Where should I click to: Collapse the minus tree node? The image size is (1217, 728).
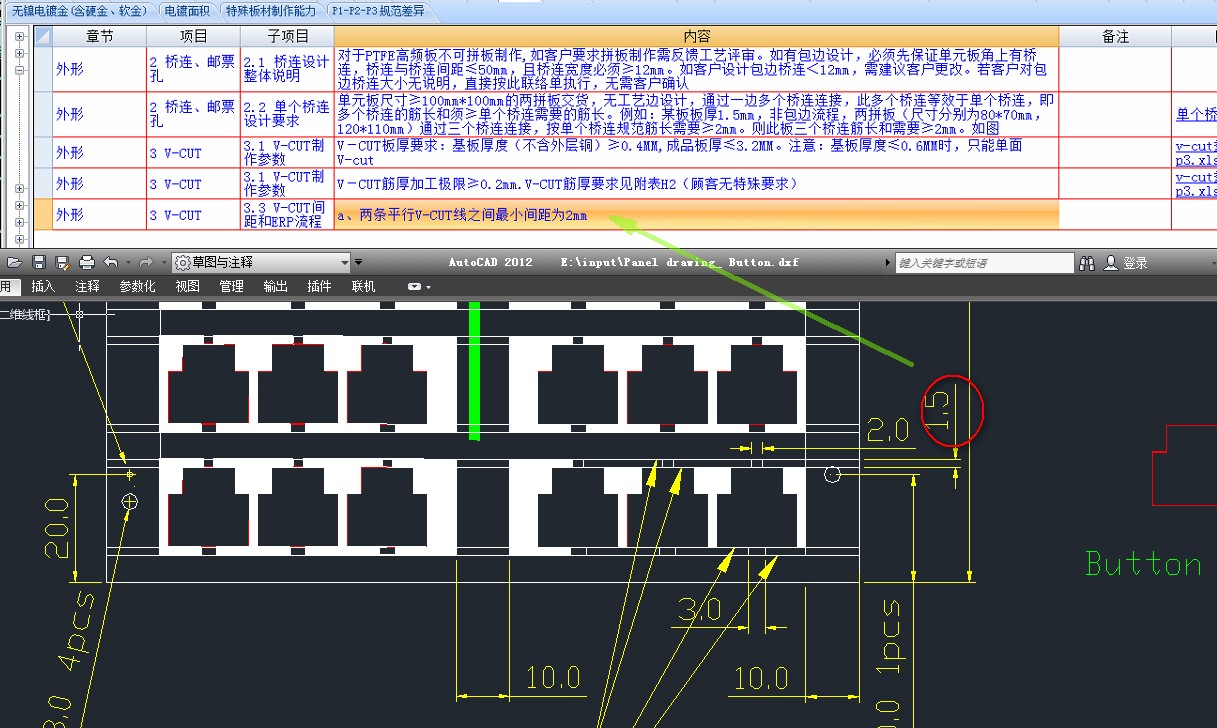pyautogui.click(x=19, y=70)
